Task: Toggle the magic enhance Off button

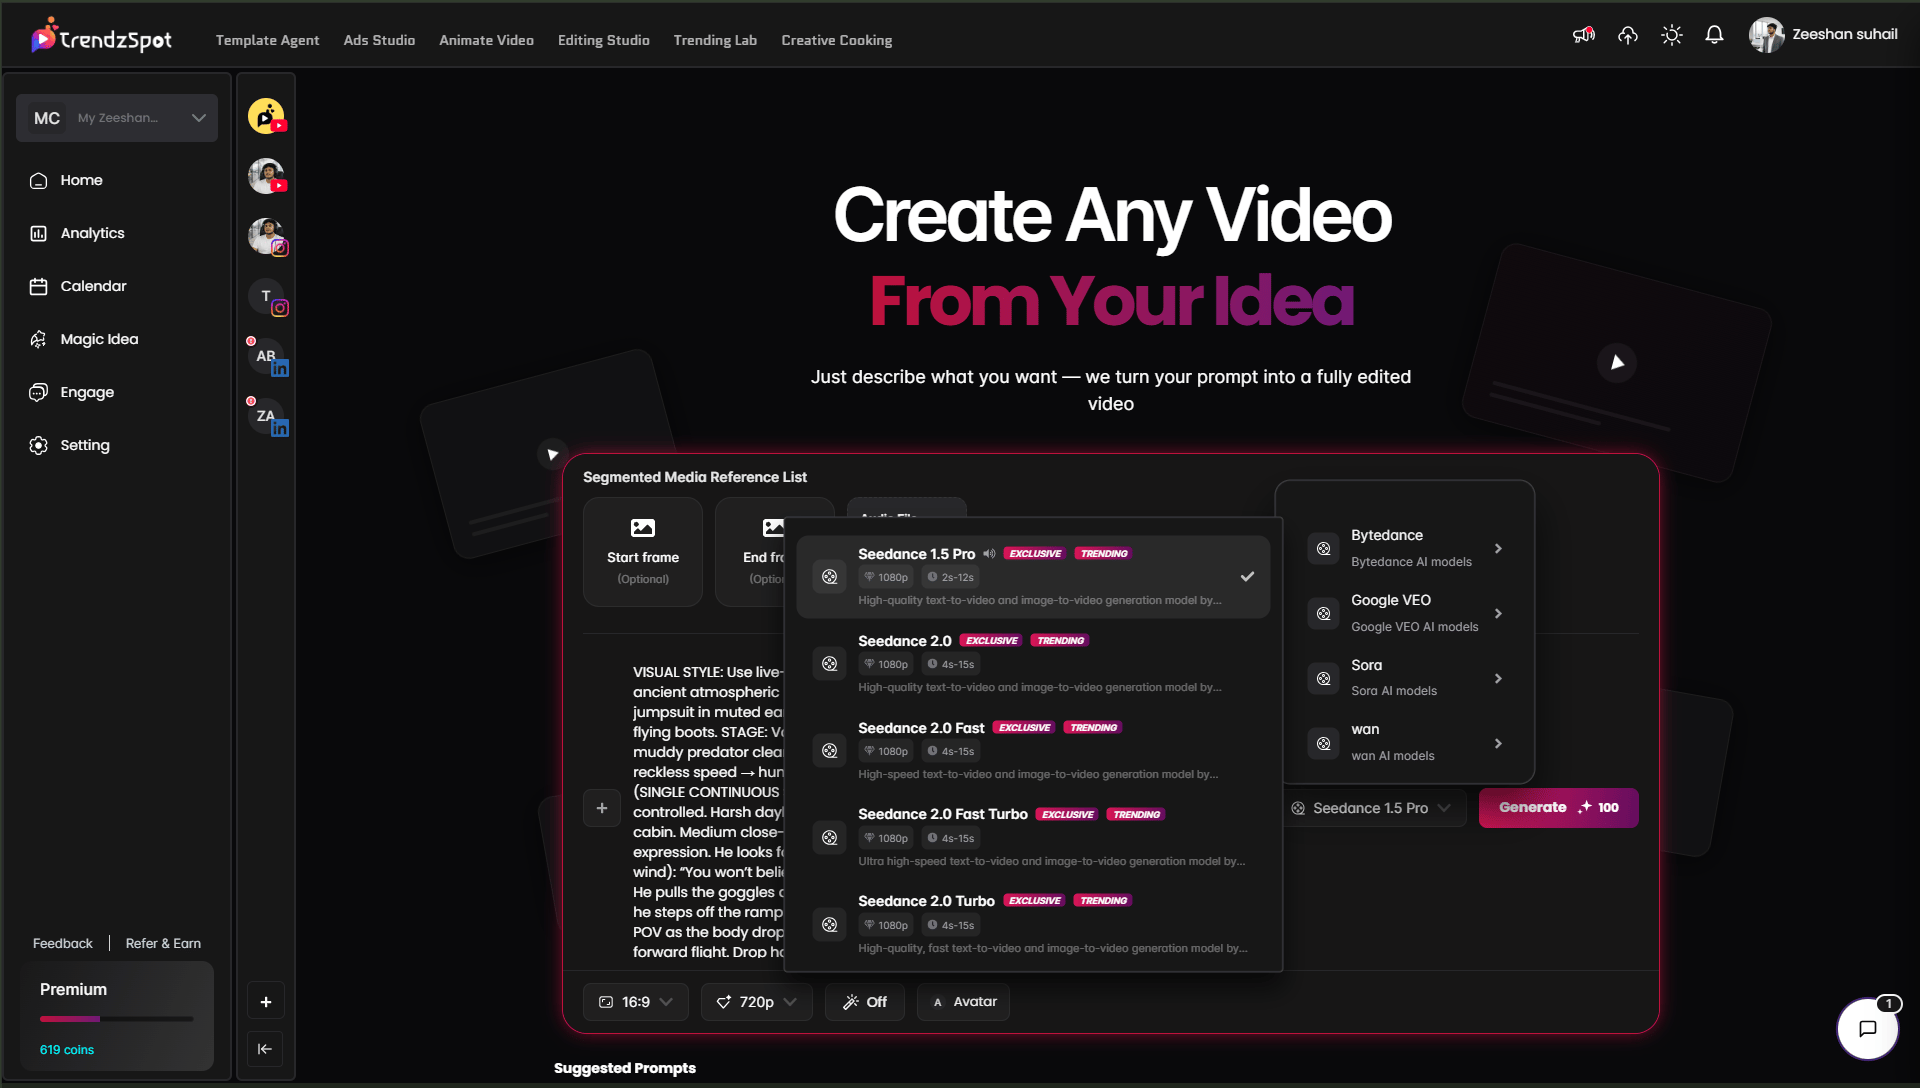Action: point(865,1002)
